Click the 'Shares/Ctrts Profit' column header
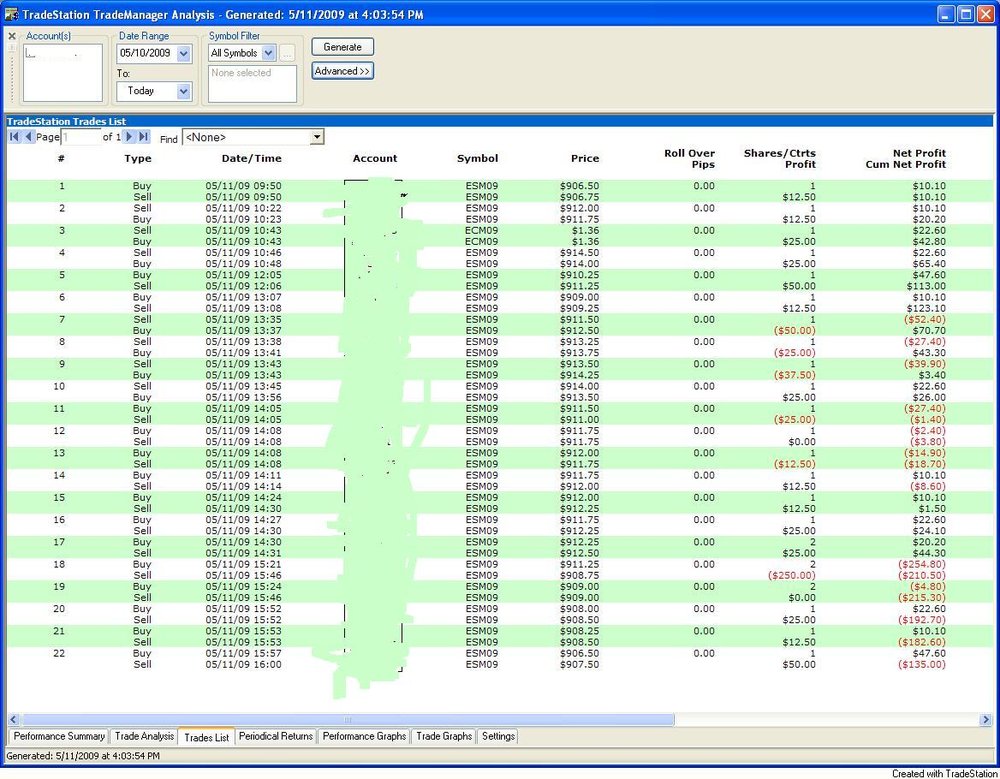Viewport: 1000px width, 779px height. [x=779, y=159]
